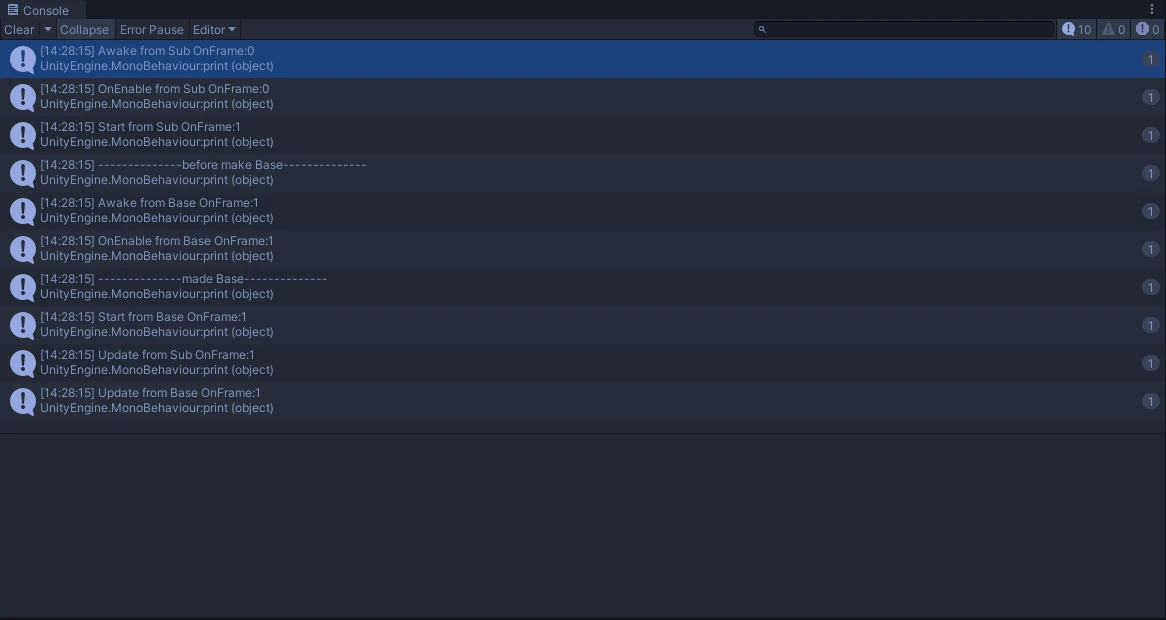Open the Console panel options menu
Screen dimensions: 1166x620
(1152, 10)
